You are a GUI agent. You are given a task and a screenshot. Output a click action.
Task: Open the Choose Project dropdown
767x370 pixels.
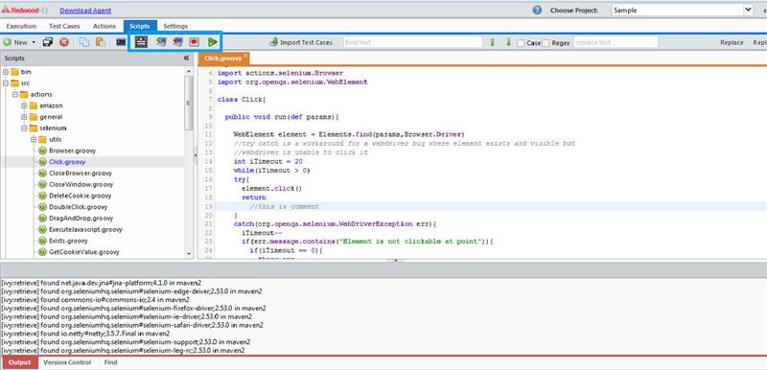748,10
